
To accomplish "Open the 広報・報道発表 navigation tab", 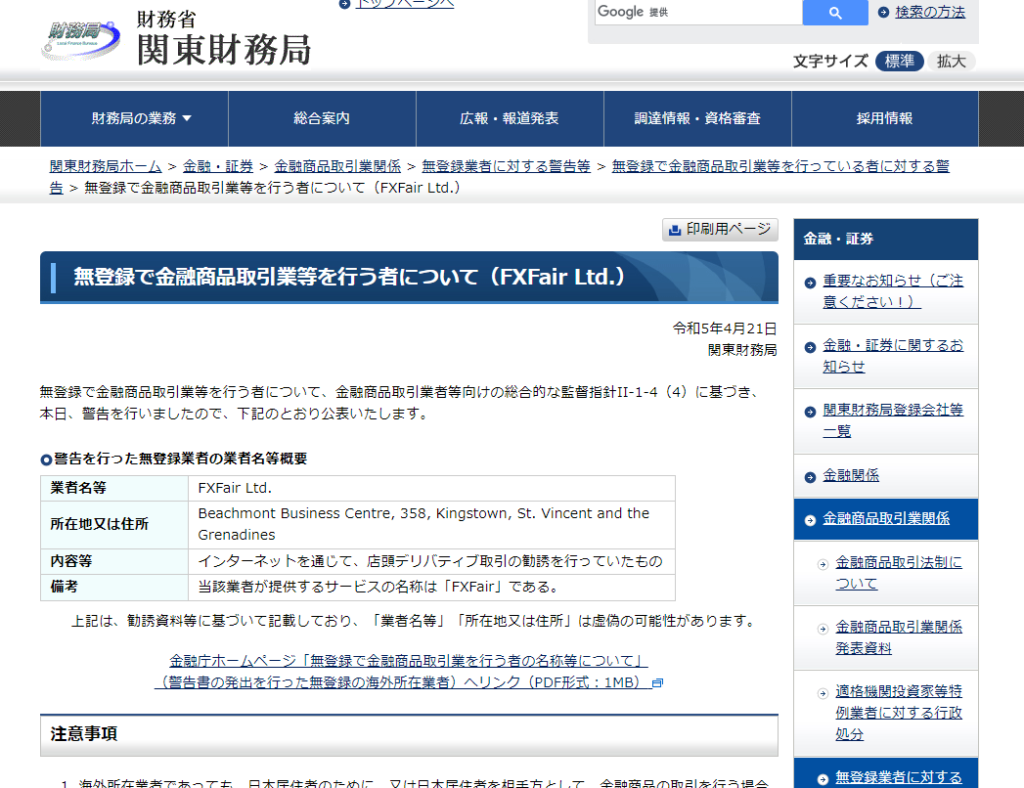I will point(509,118).
